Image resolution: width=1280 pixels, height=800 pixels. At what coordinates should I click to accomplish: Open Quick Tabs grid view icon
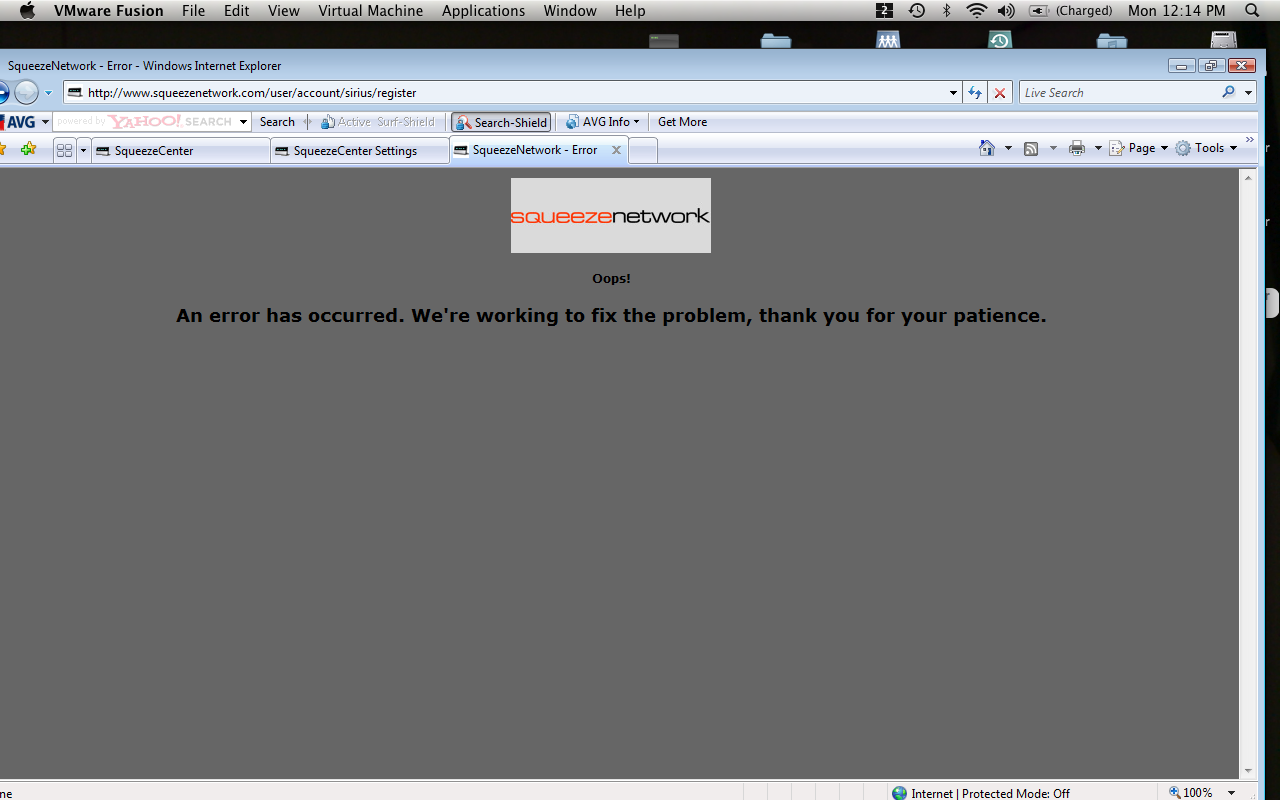click(65, 151)
